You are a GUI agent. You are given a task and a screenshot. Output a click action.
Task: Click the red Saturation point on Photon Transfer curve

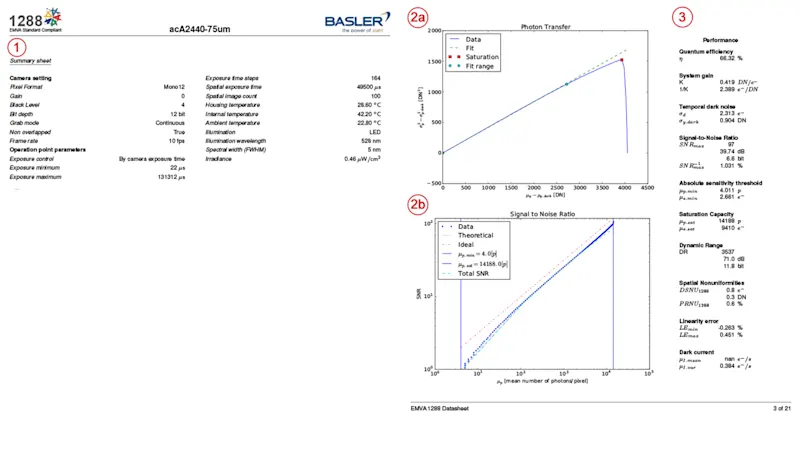click(621, 60)
